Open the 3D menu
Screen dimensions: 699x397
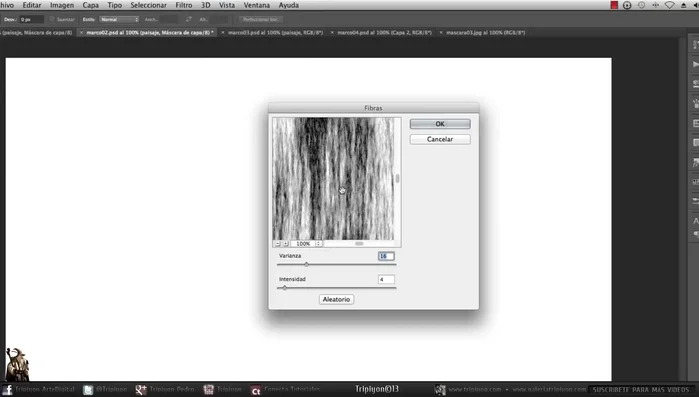point(206,5)
